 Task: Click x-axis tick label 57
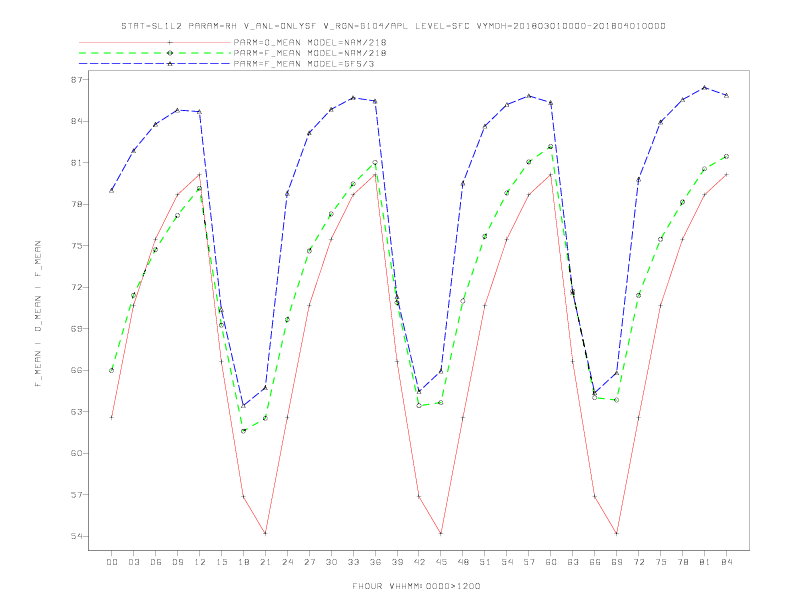[529, 562]
